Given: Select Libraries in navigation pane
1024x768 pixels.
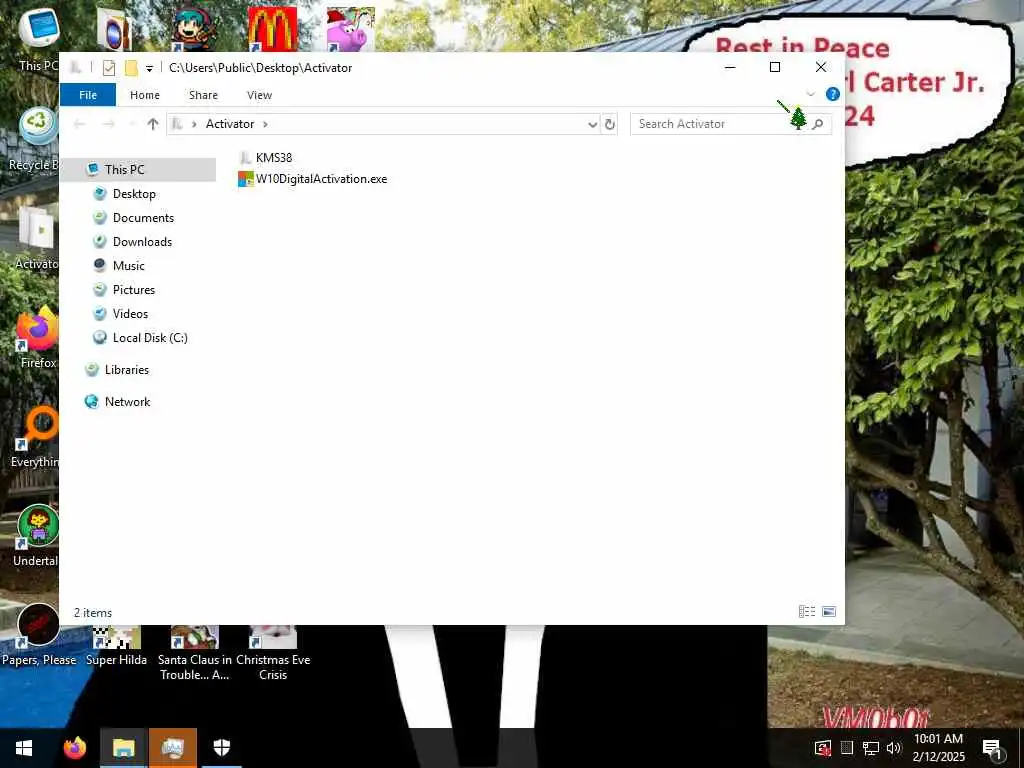Looking at the screenshot, I should tap(127, 370).
